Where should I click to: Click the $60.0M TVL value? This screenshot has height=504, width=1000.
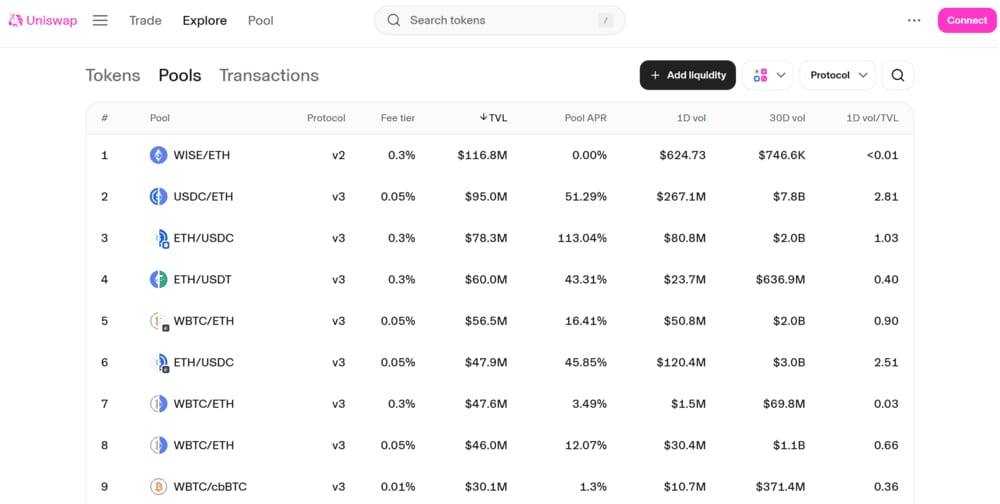pos(486,279)
